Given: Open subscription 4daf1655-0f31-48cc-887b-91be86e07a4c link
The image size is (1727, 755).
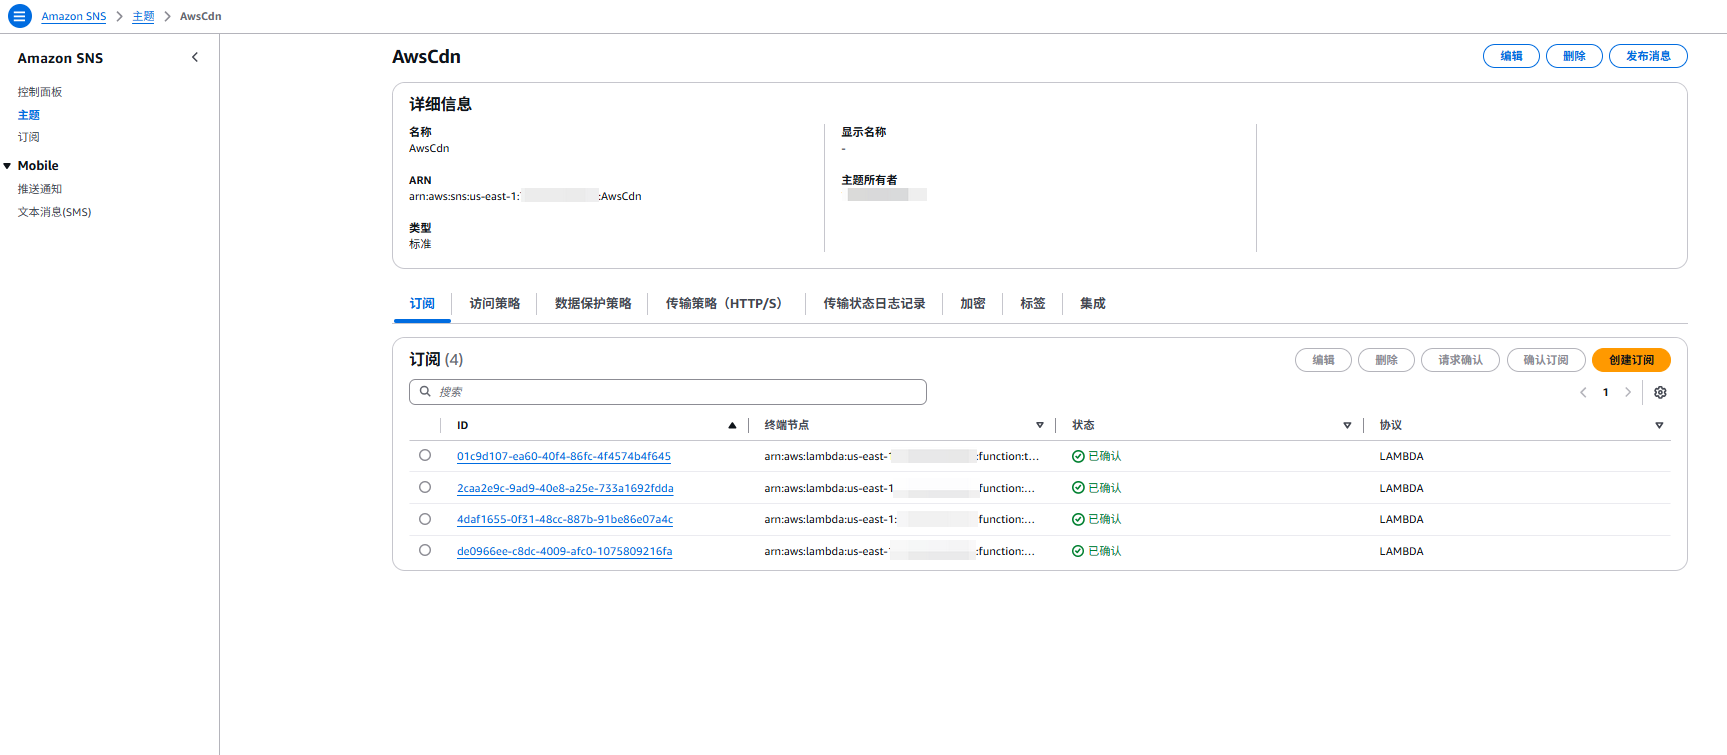Looking at the screenshot, I should point(565,520).
